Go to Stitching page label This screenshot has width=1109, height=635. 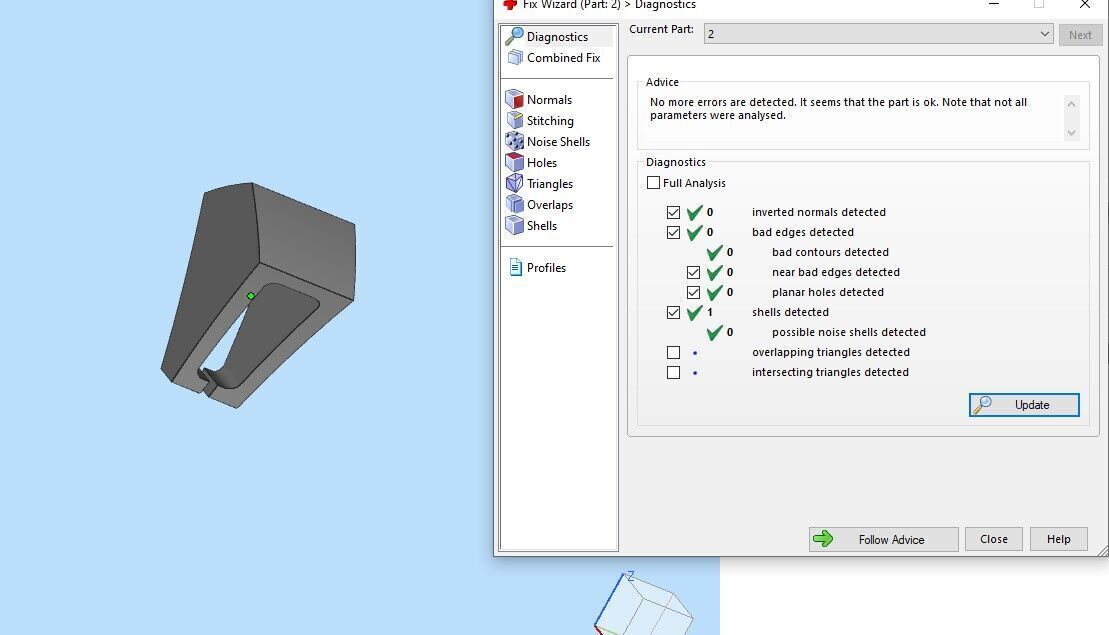[550, 121]
